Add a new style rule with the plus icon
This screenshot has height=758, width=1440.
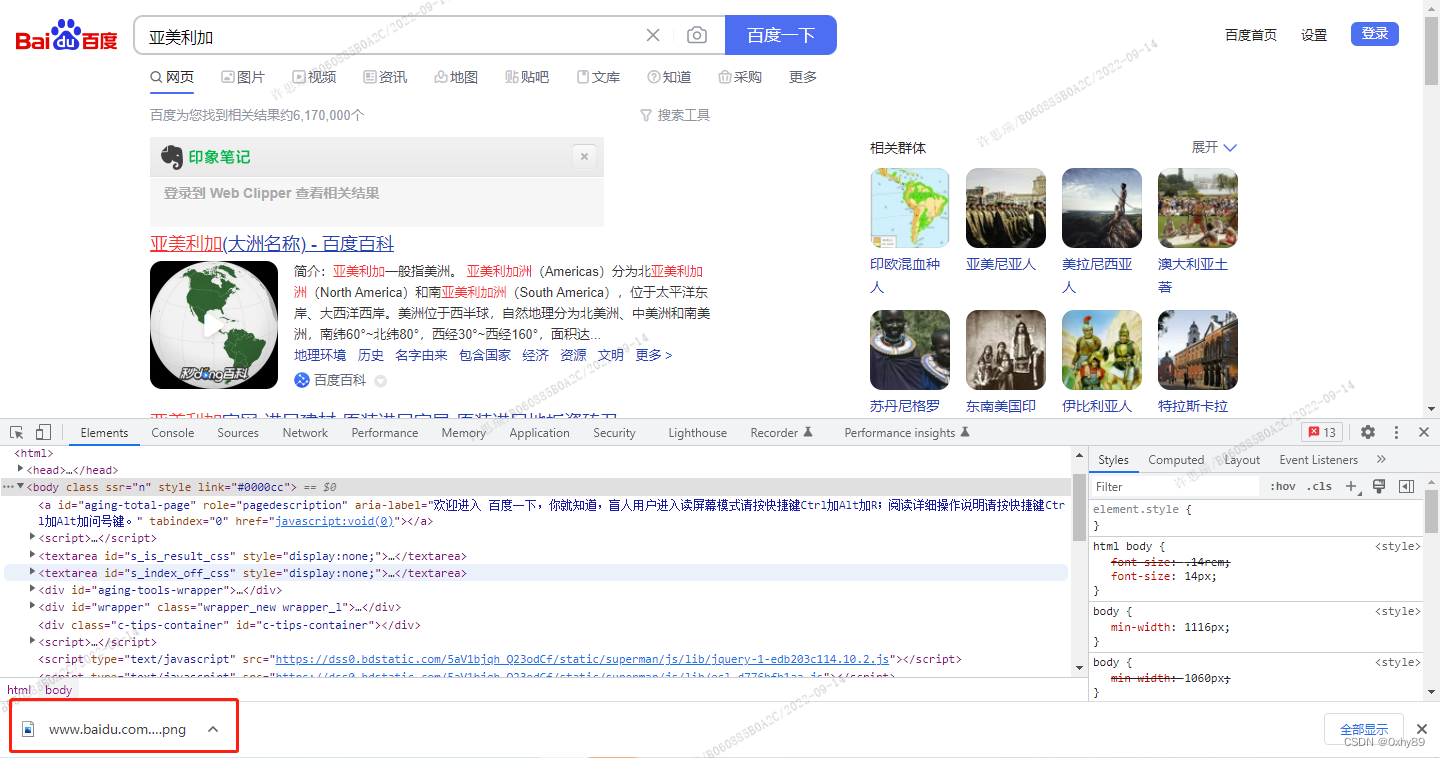pyautogui.click(x=1351, y=487)
